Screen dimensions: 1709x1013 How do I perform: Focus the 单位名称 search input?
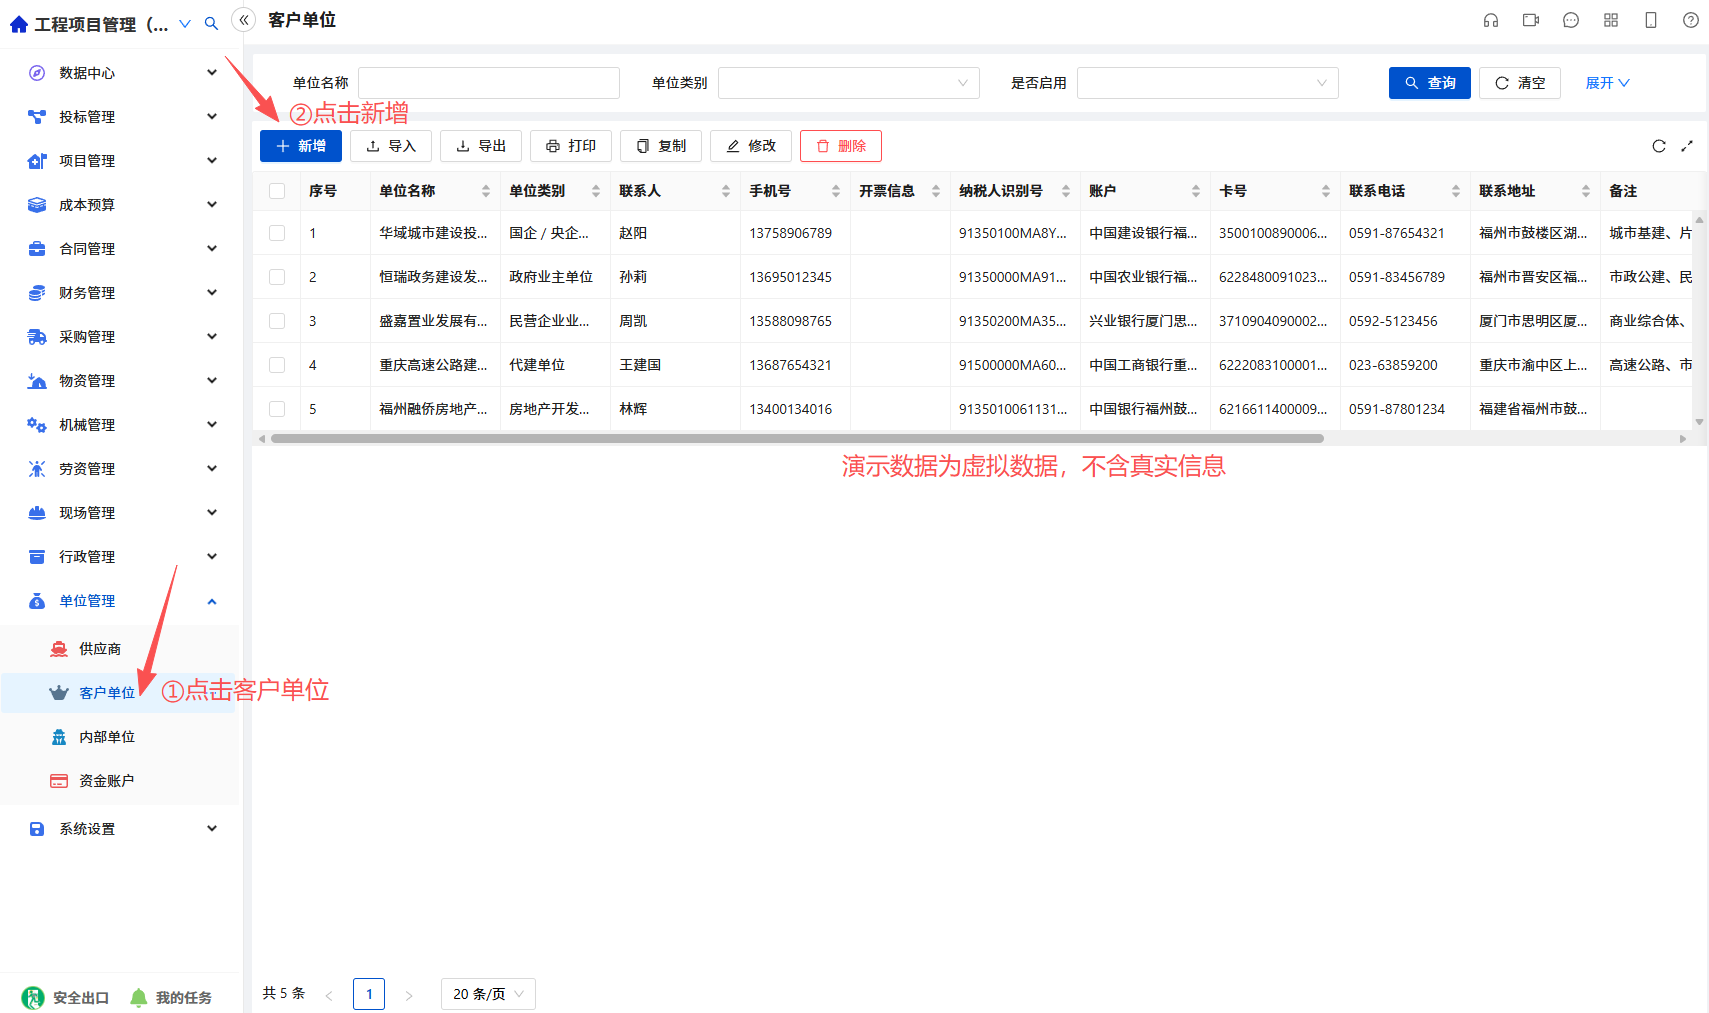(x=489, y=83)
